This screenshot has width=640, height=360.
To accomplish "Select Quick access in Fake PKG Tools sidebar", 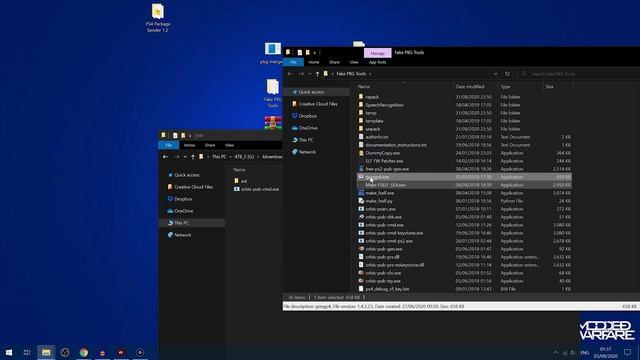I will [311, 92].
